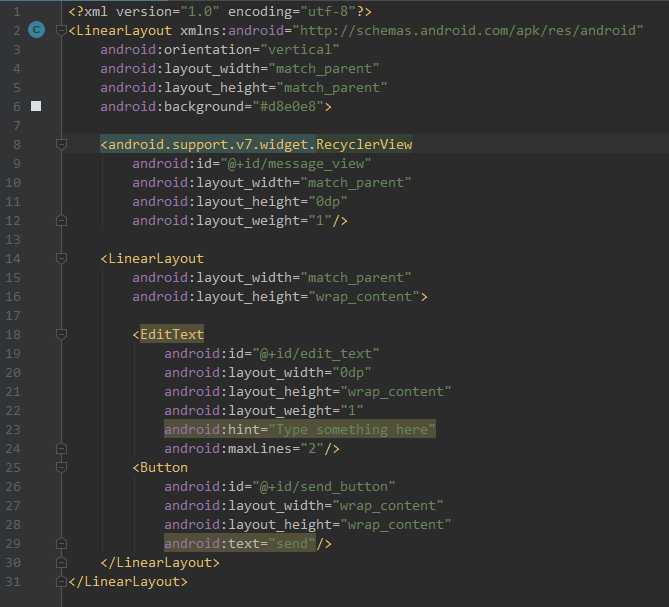The image size is (669, 607).
Task: Collapse the RecyclerView fold marker on line 8
Action: pyautogui.click(x=61, y=145)
